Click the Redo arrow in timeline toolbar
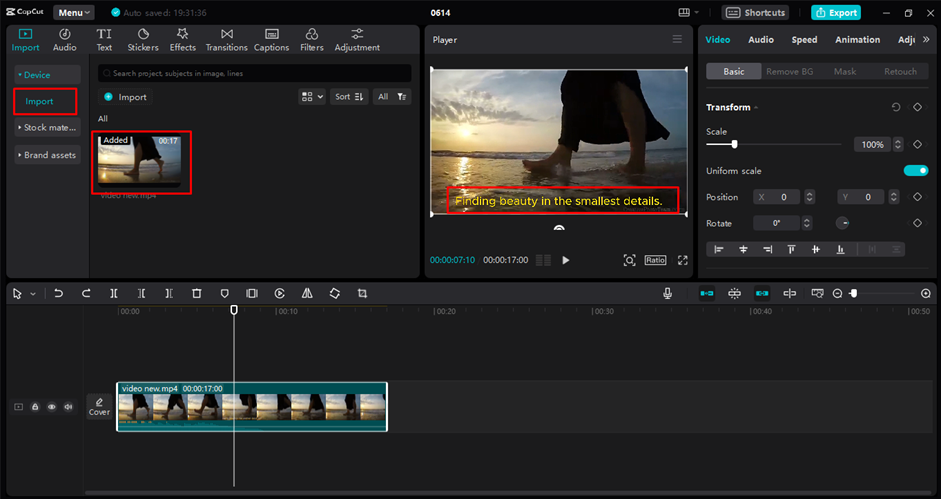The height and width of the screenshot is (499, 941). tap(86, 293)
